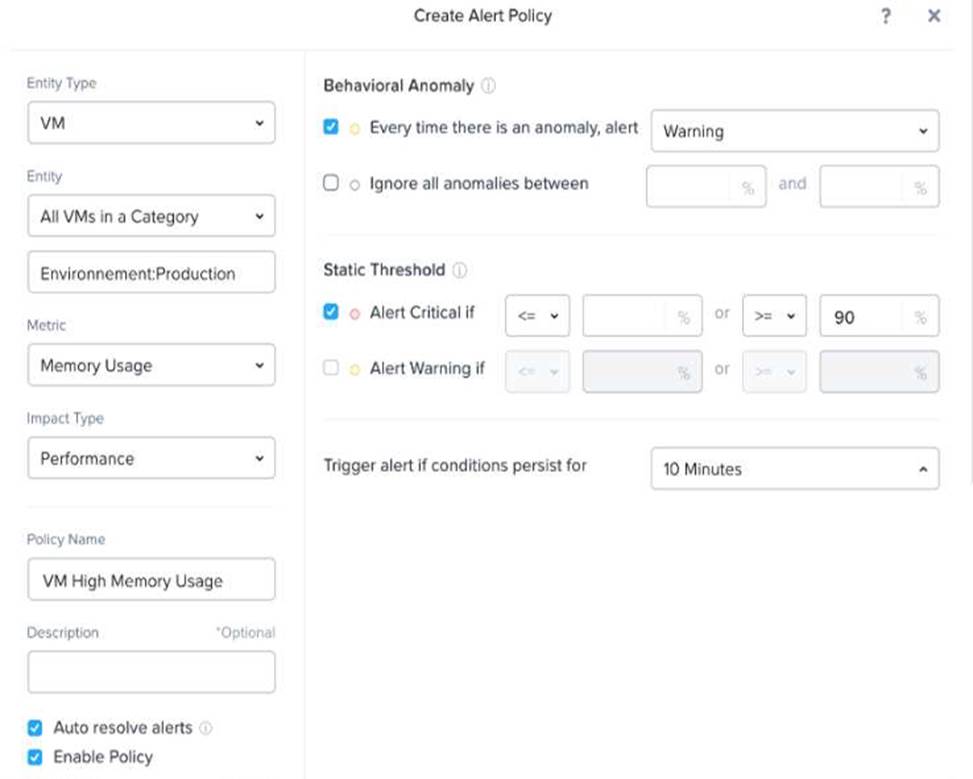The width and height of the screenshot is (973, 779).
Task: Open the Performance impact type dropdown
Action: (151, 458)
